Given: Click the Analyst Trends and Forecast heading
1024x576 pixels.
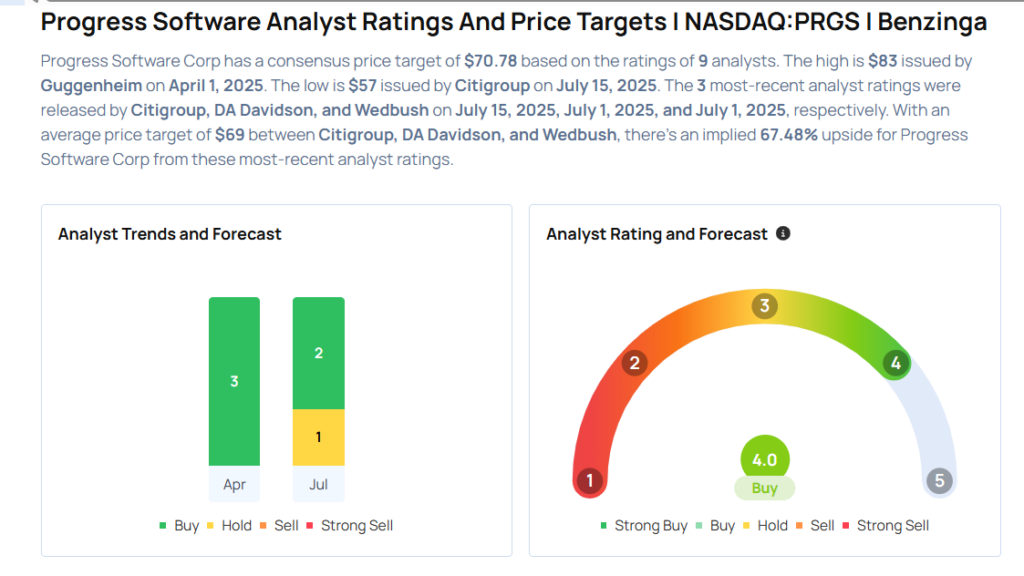Looking at the screenshot, I should [170, 234].
